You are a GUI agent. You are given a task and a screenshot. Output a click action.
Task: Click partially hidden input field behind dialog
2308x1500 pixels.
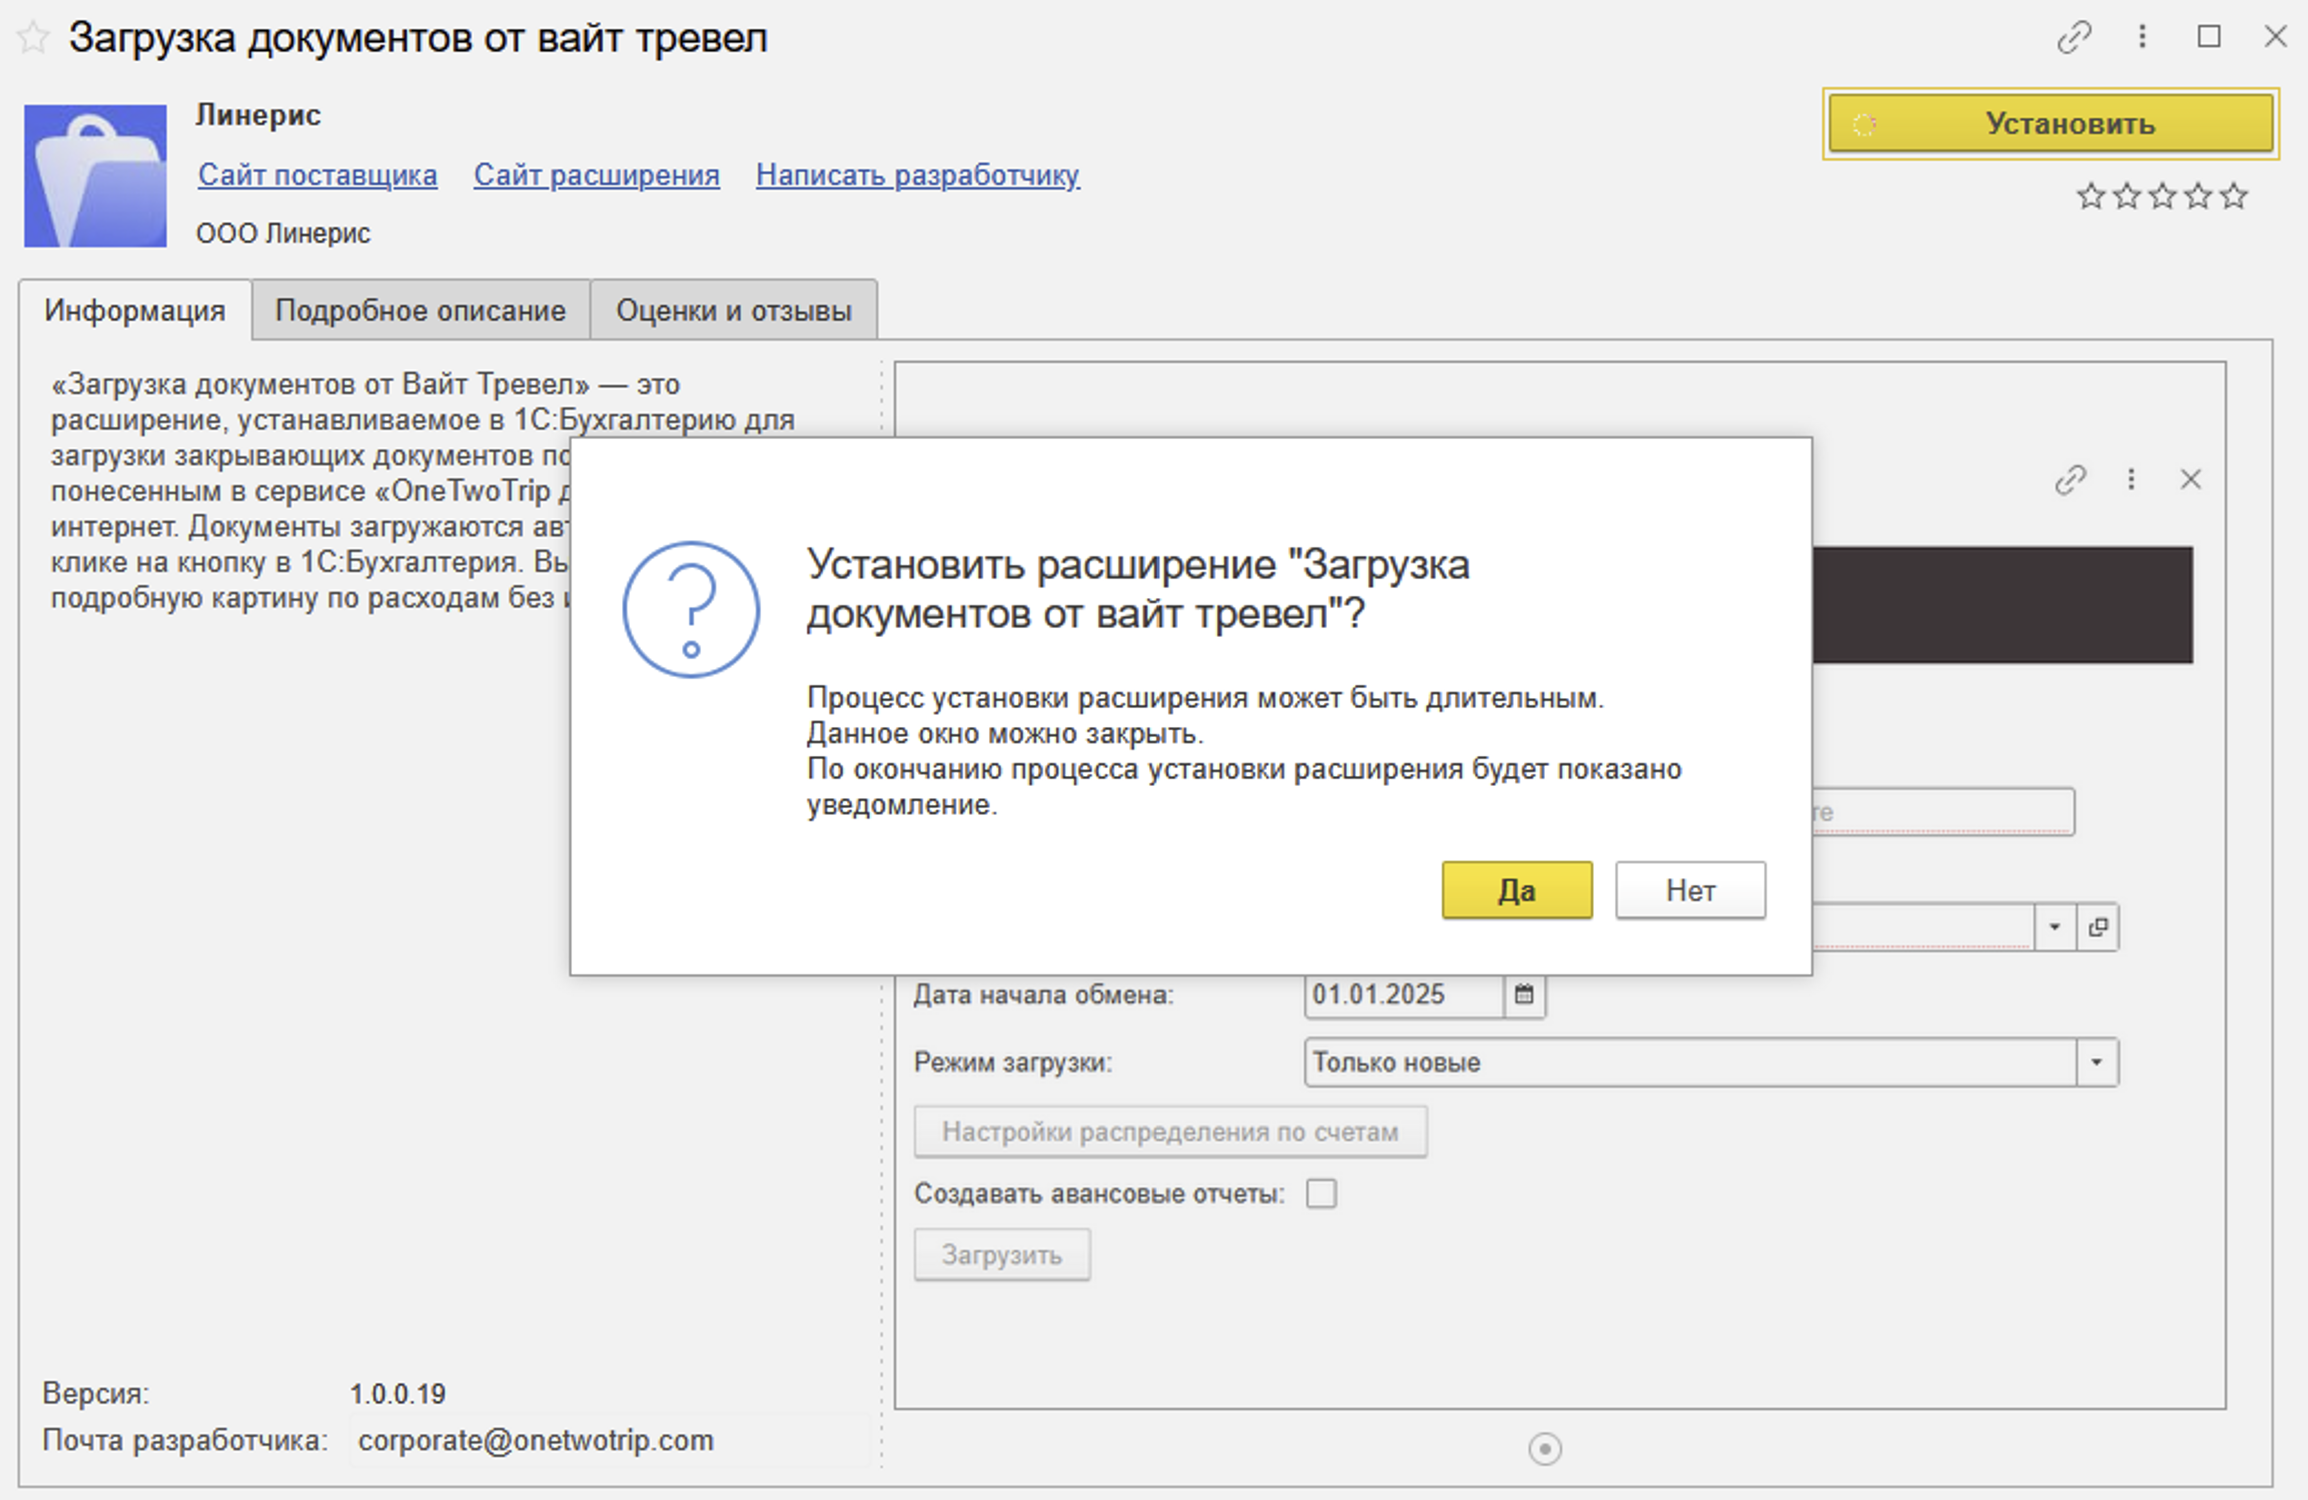1943,812
